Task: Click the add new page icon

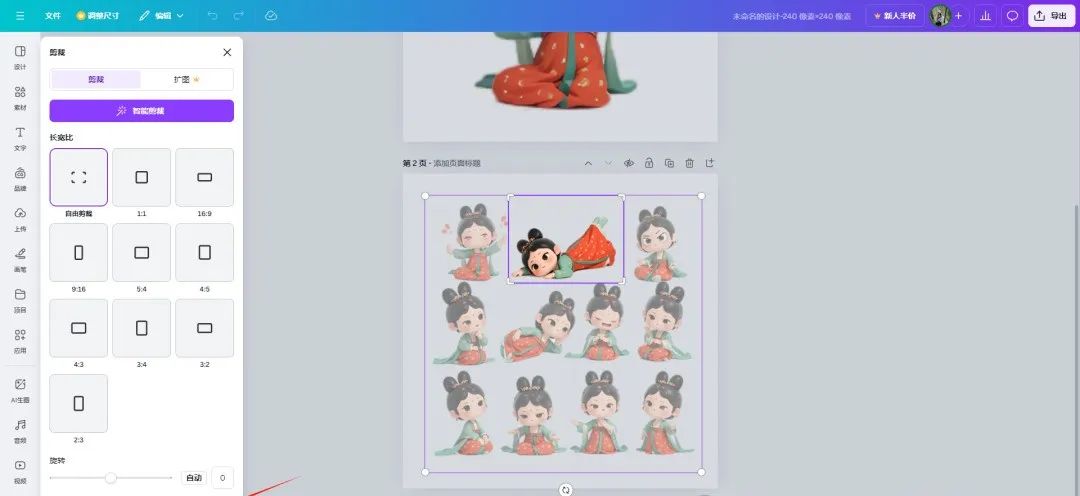Action: [x=709, y=163]
